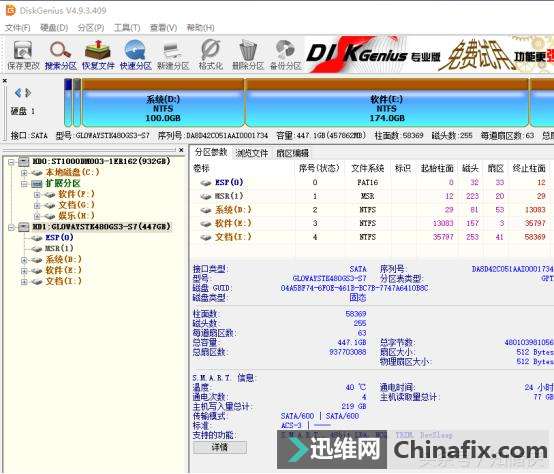Viewport: 554px width, 474px height.
Task: Expand 文档(G:) tree node
Action: [37, 205]
